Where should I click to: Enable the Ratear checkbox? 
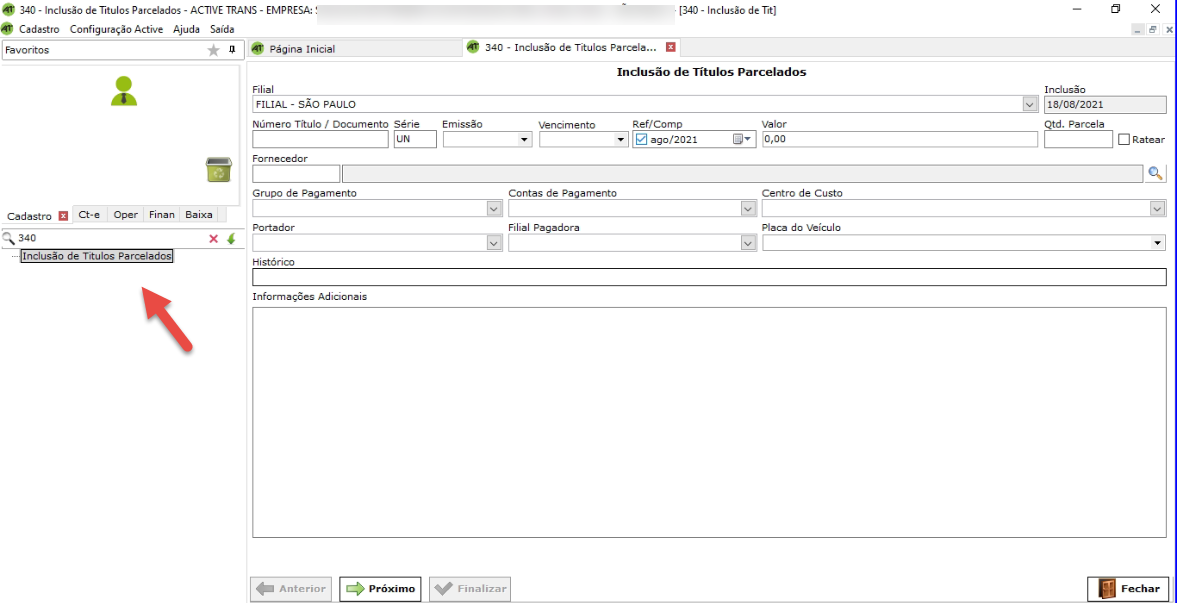pos(1124,140)
